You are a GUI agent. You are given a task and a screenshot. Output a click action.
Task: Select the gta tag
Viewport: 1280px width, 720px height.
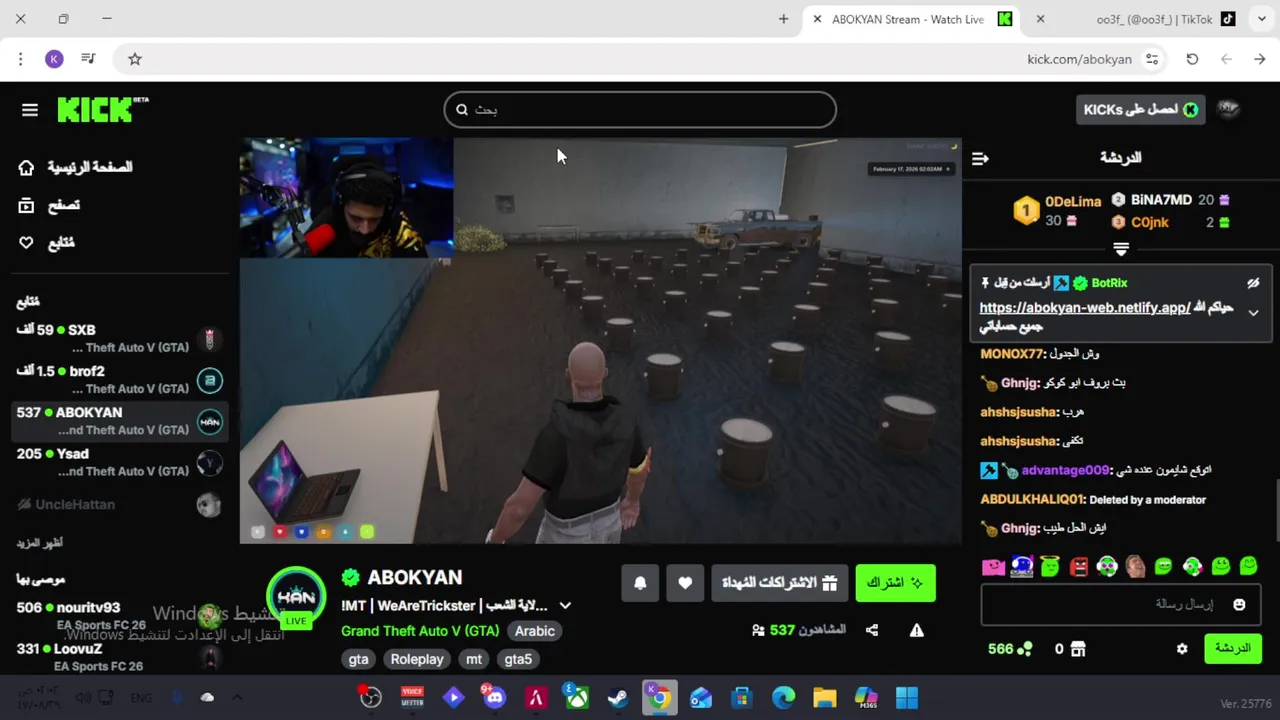click(358, 659)
